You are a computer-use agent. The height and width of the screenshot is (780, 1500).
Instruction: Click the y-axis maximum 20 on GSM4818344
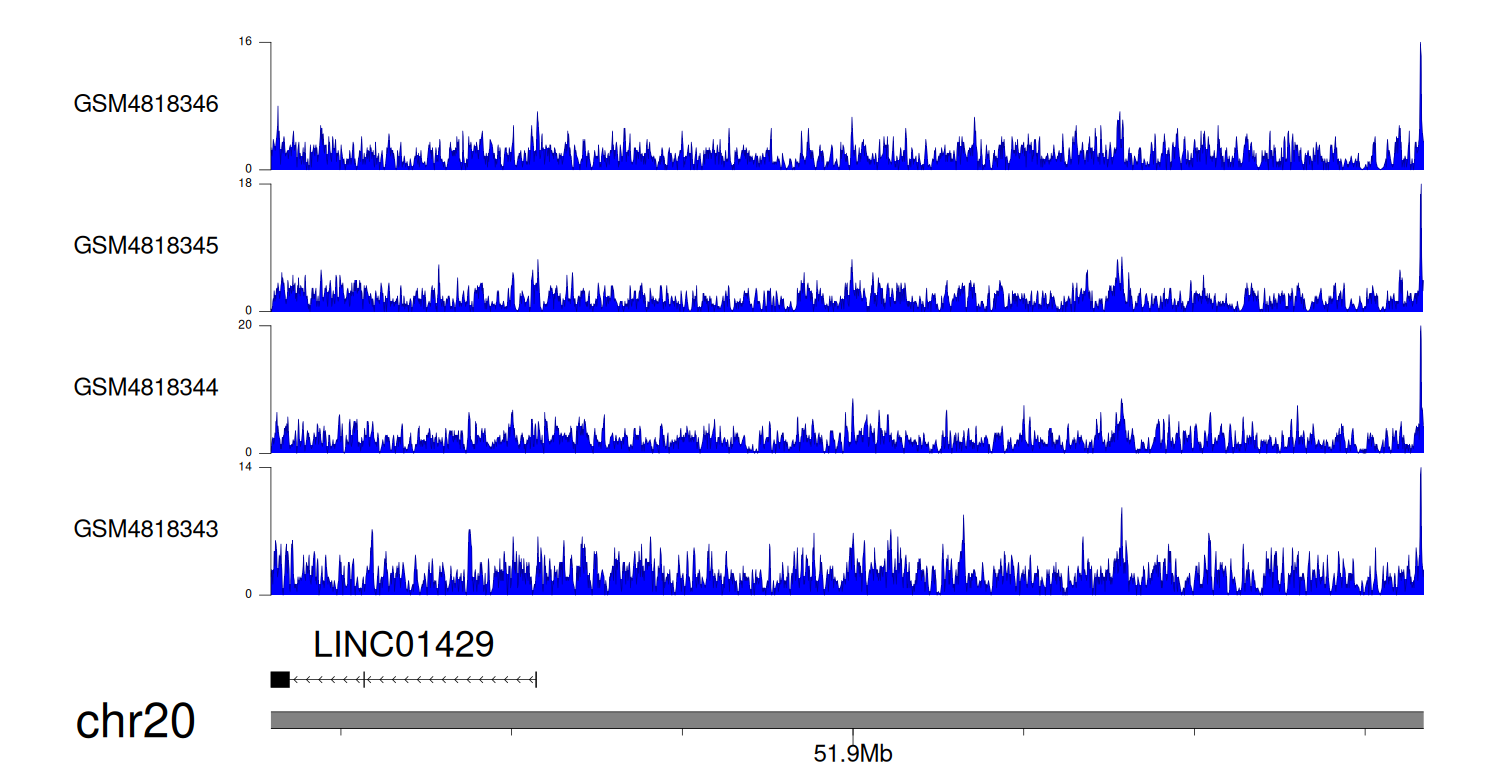coord(245,326)
